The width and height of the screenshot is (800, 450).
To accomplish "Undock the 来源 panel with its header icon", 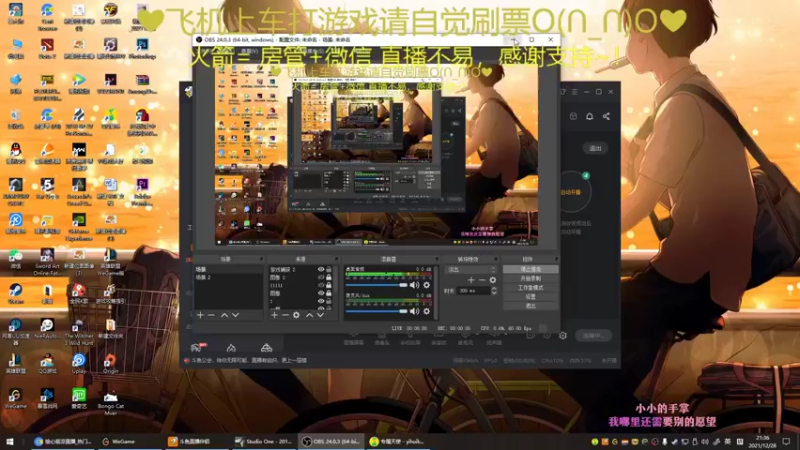I will pyautogui.click(x=336, y=259).
